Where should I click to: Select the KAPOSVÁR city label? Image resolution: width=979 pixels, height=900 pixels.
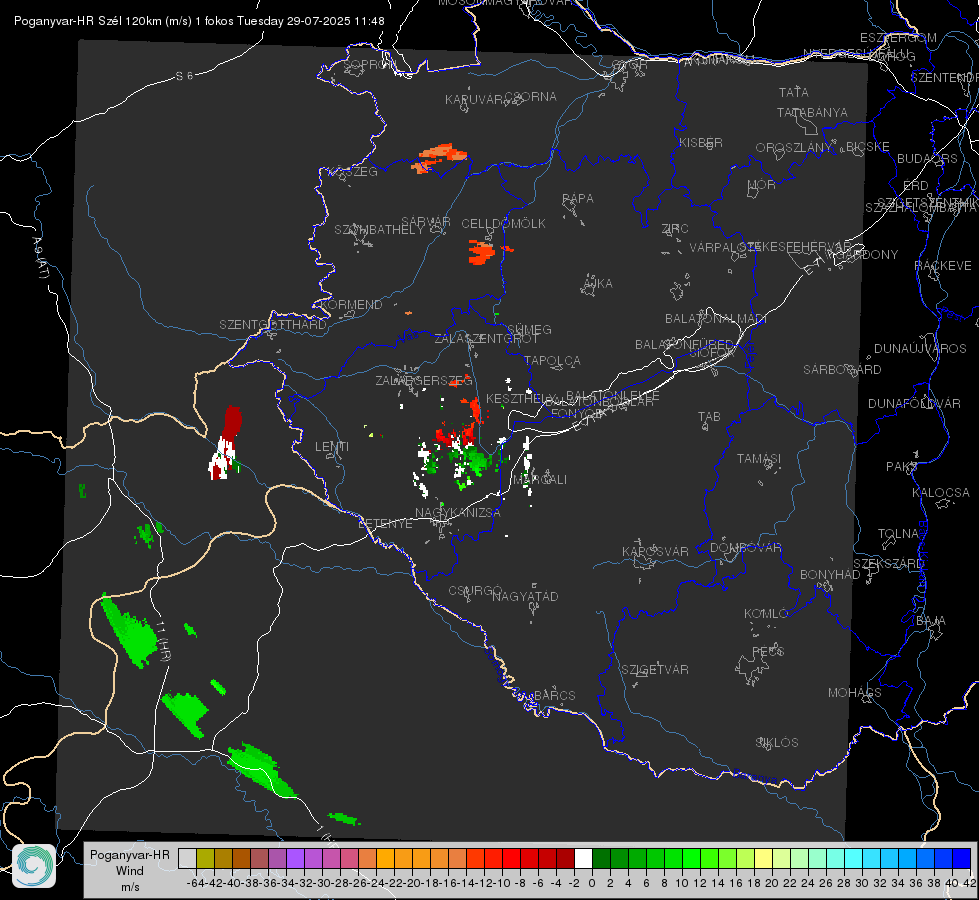(x=656, y=551)
